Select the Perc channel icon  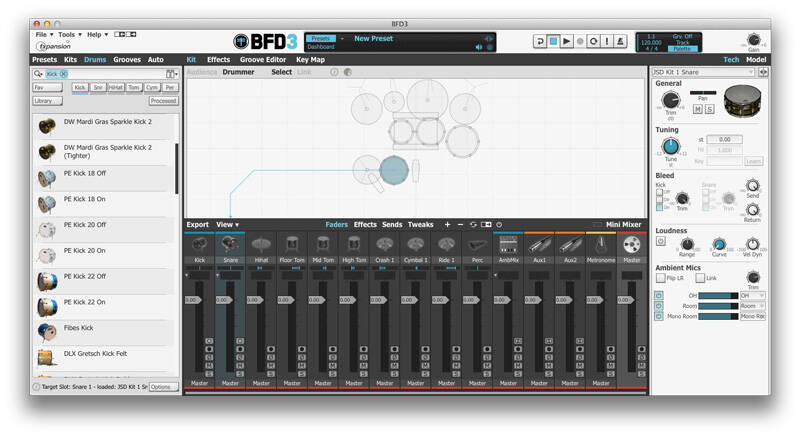(x=477, y=245)
